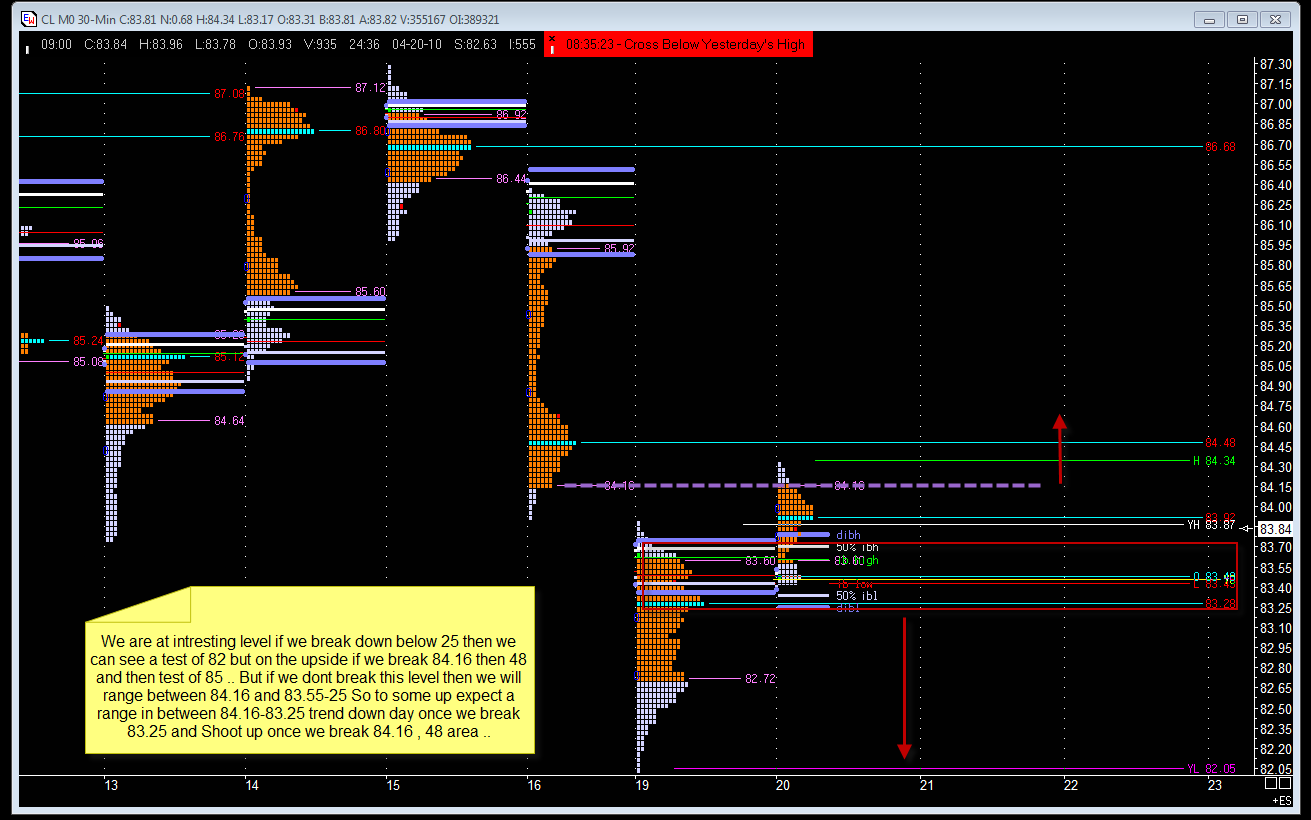Click the red "84.48" level label
The image size is (1311, 820).
[x=1221, y=443]
